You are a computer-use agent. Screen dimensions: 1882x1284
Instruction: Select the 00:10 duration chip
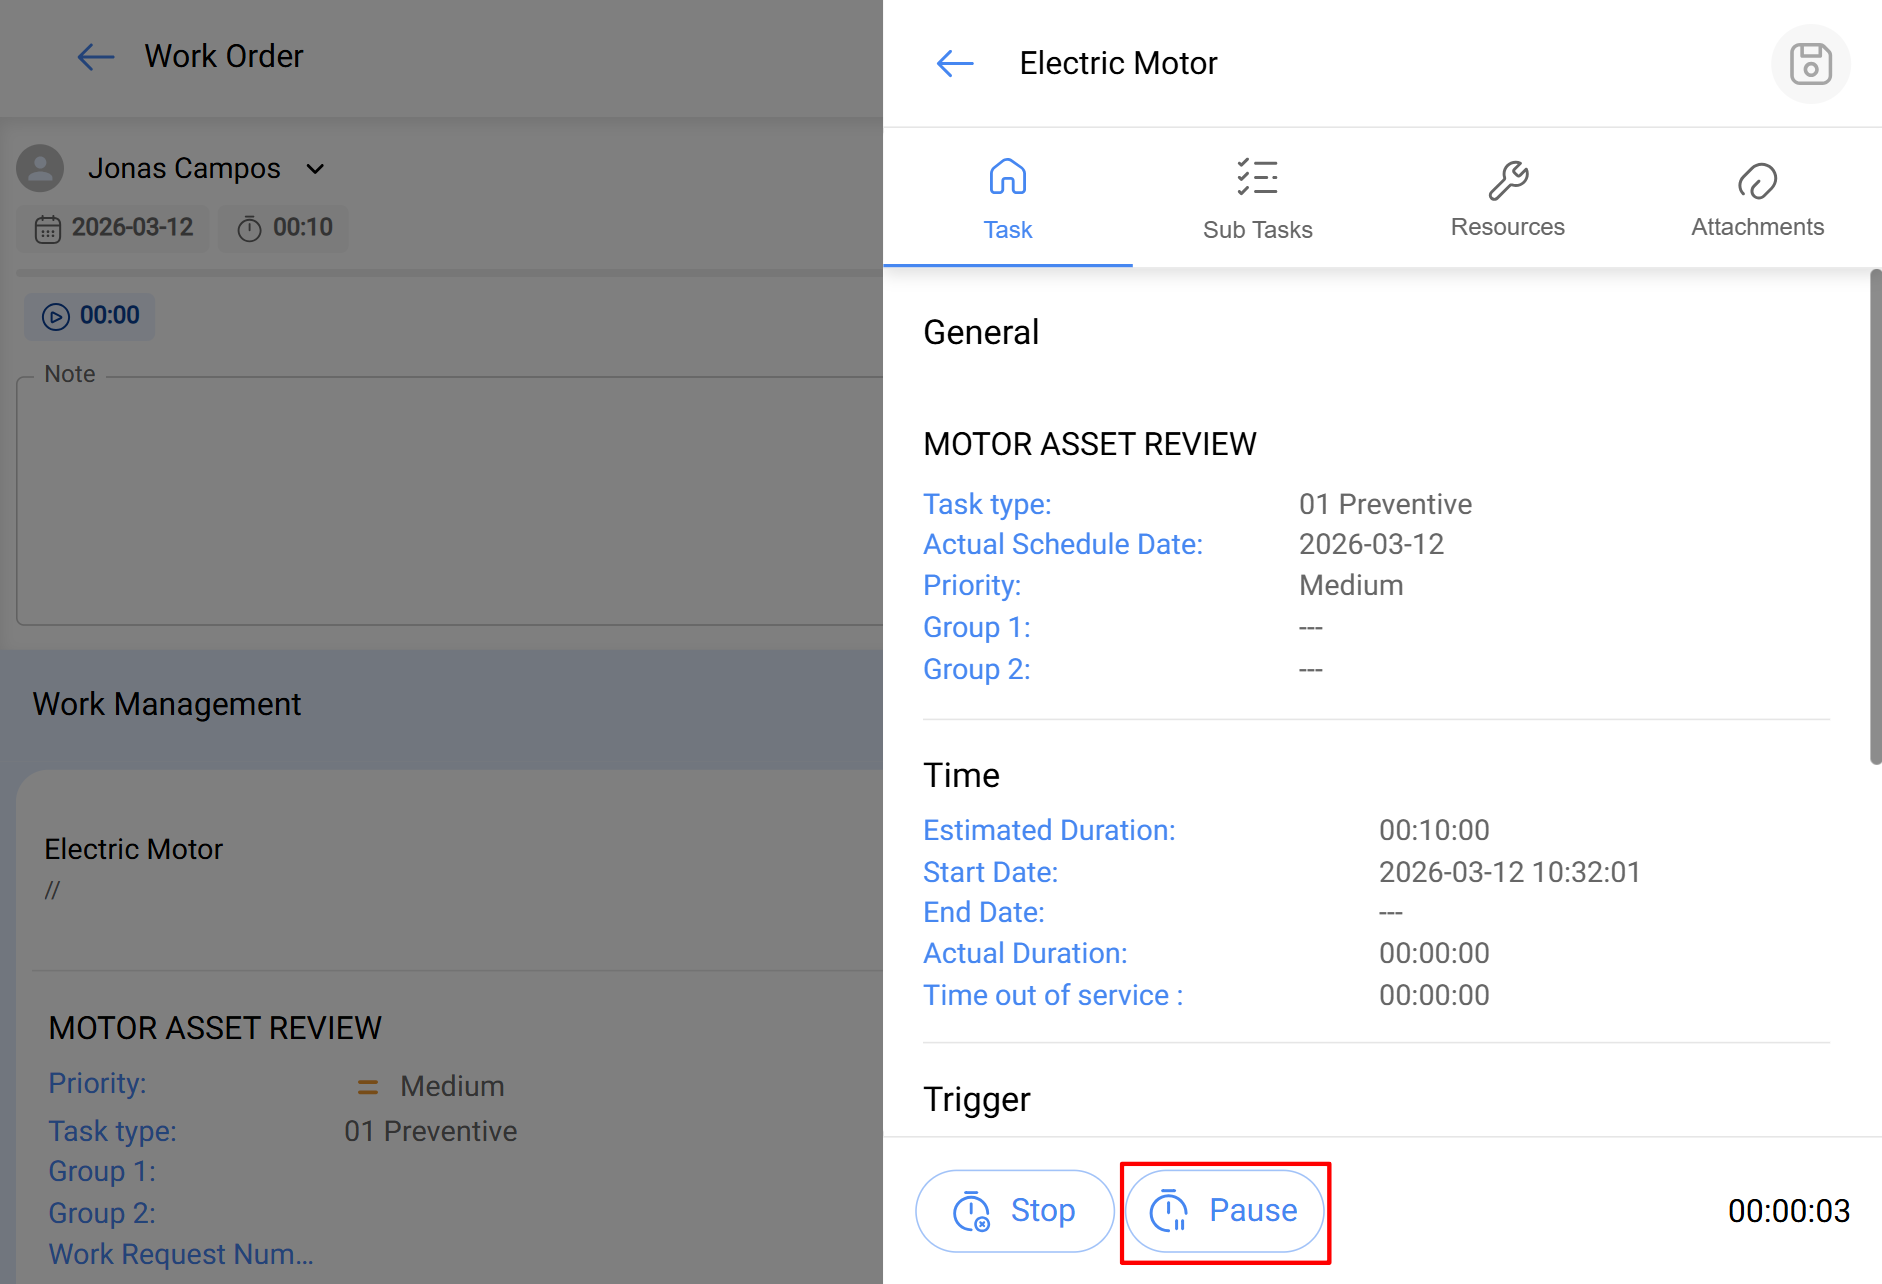coord(285,228)
